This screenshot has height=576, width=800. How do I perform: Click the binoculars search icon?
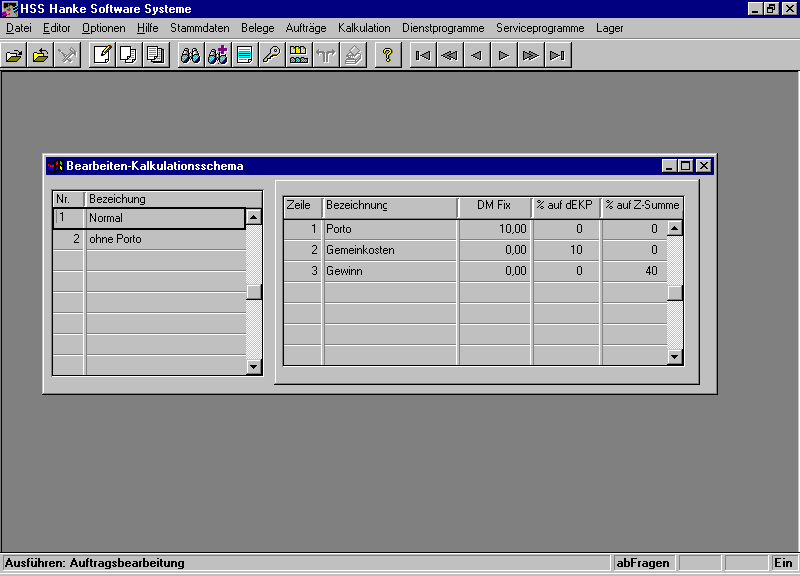click(x=190, y=55)
